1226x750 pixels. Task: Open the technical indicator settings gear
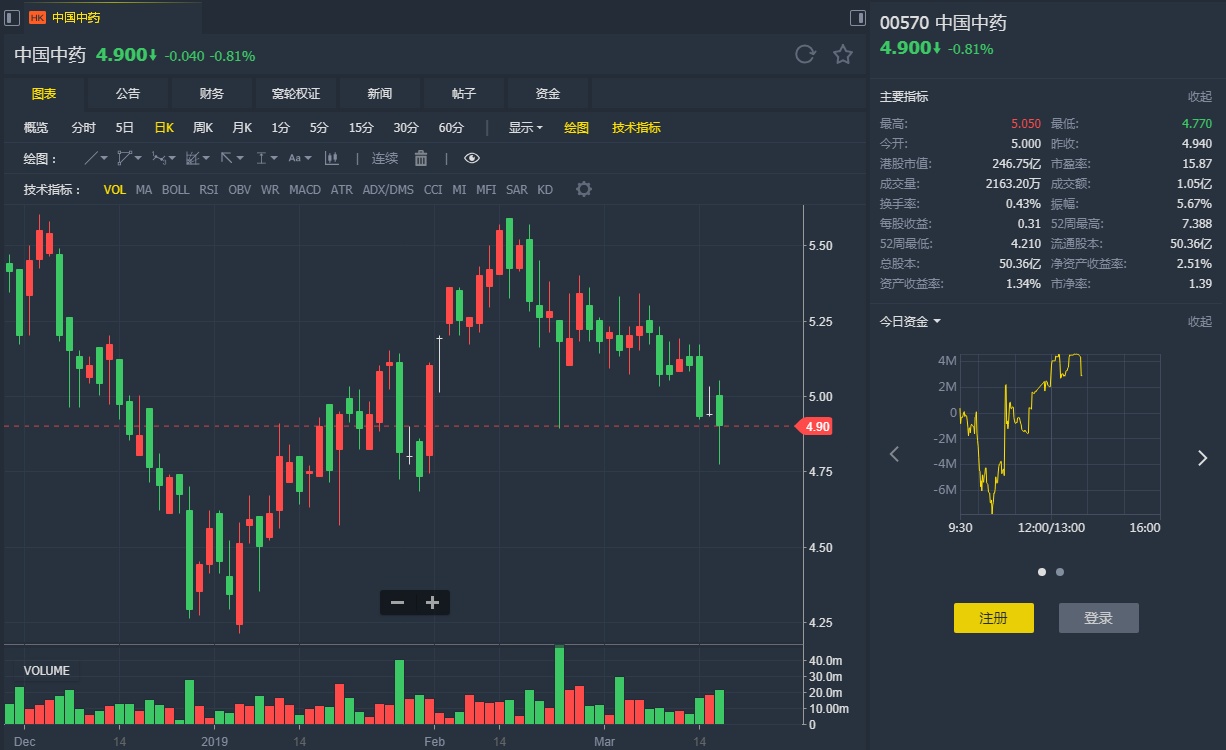click(584, 189)
